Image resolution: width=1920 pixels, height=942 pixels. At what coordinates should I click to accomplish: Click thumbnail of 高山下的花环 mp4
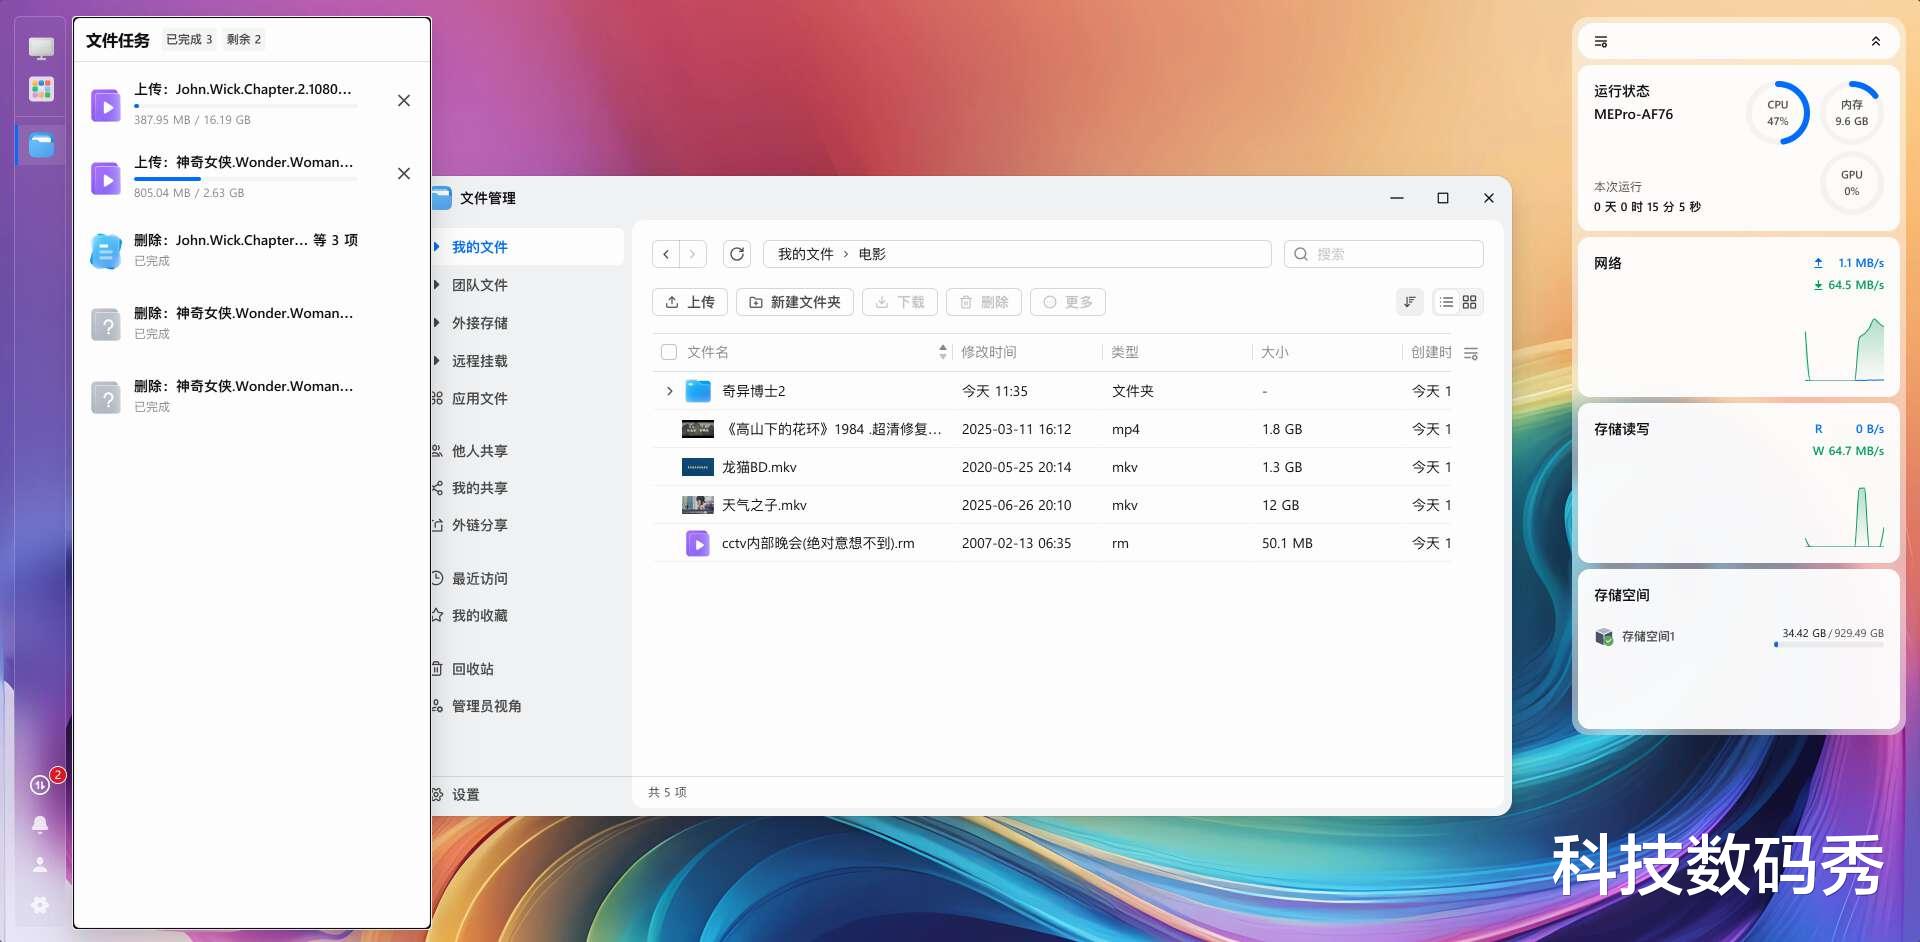point(698,429)
